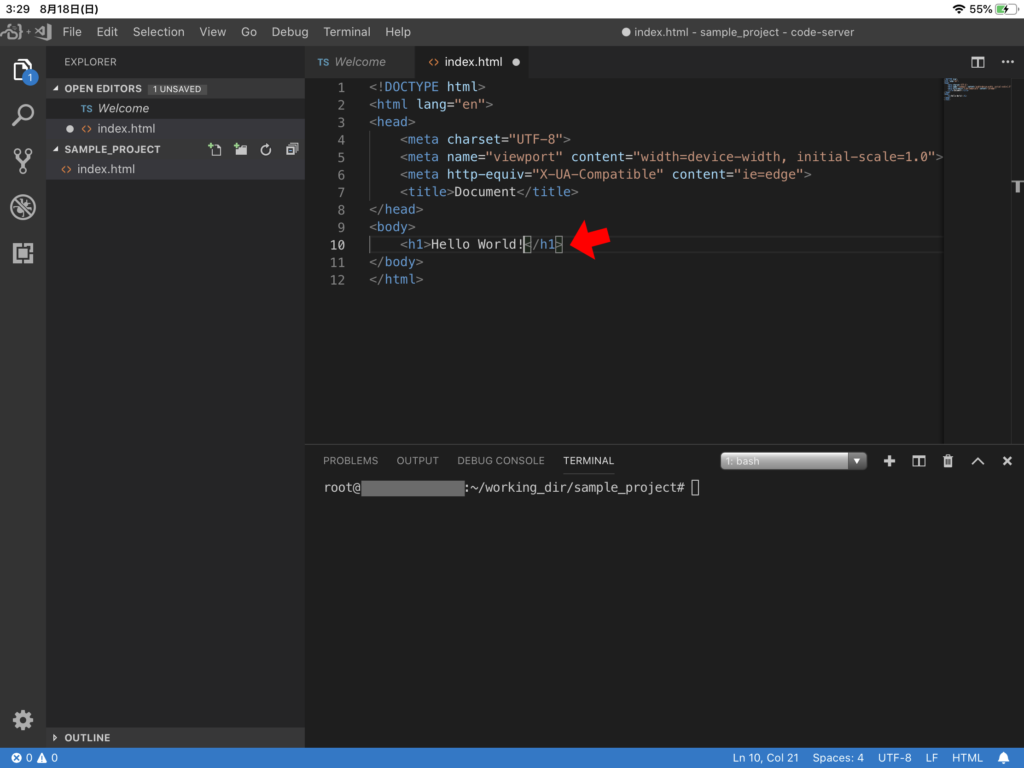Change file encoding via UTF-8
The height and width of the screenshot is (768, 1024).
[x=895, y=758]
